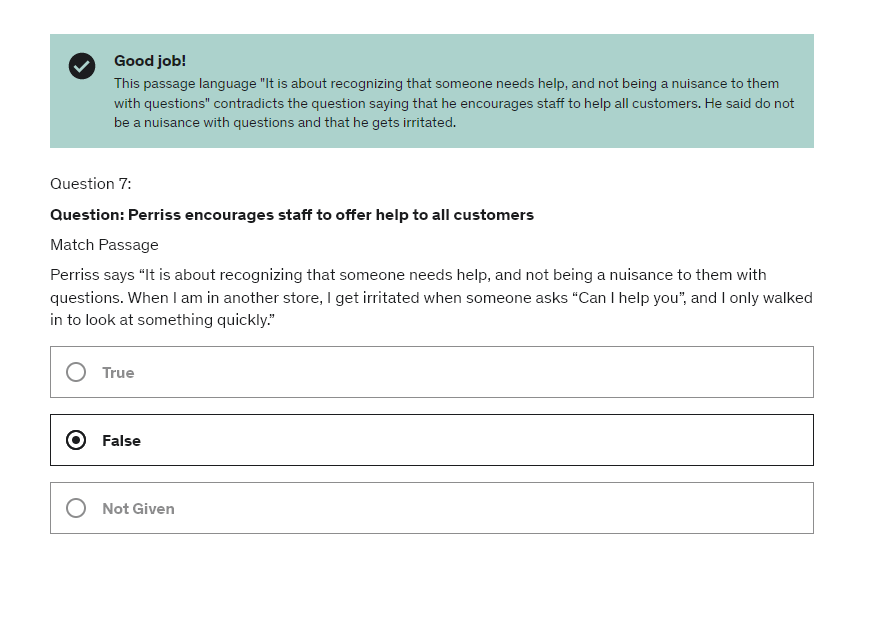
Task: Click "offer help to all customers" in the question
Action: [x=429, y=215]
